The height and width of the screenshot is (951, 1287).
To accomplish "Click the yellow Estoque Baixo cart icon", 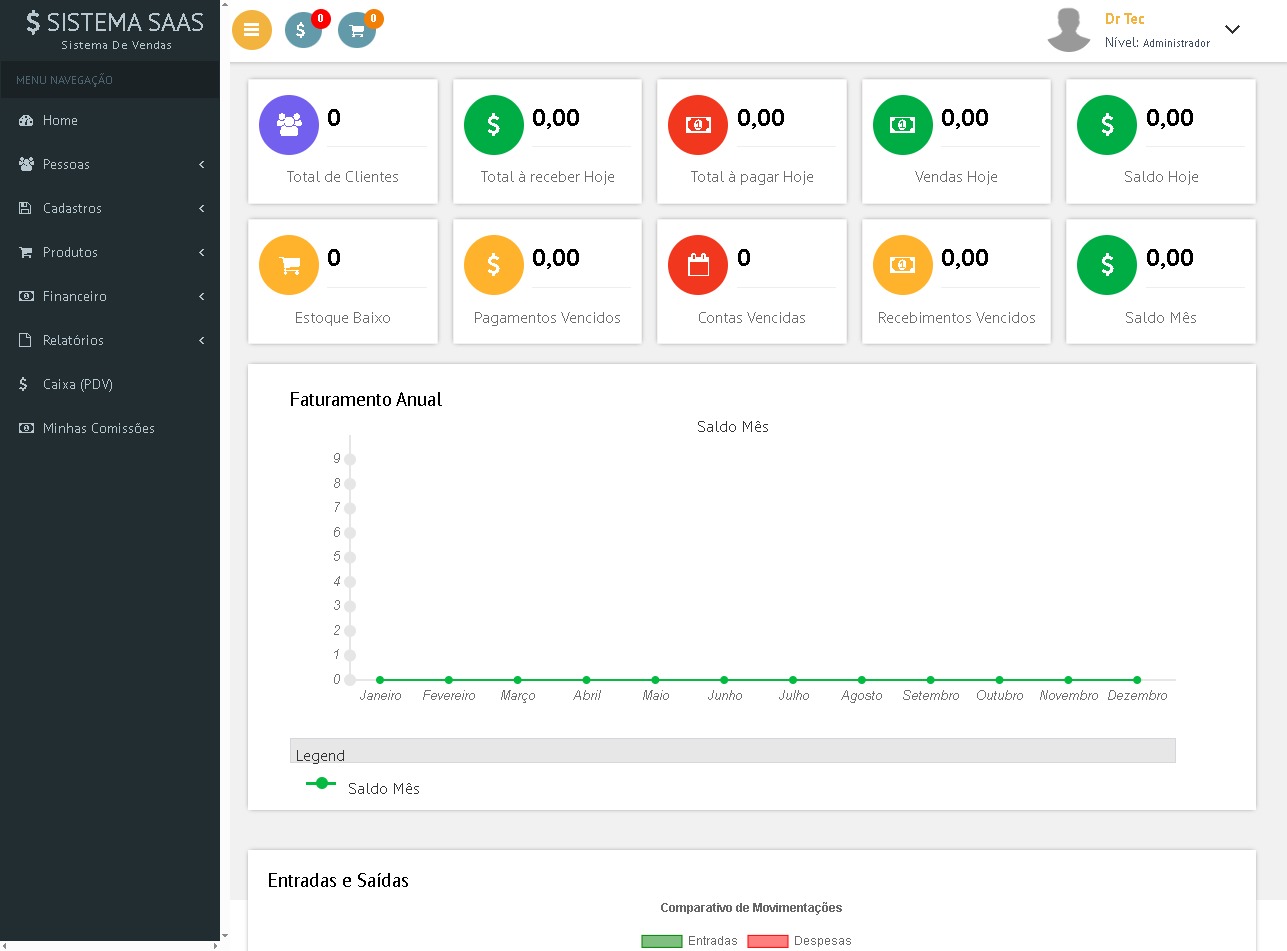I will [x=289, y=265].
